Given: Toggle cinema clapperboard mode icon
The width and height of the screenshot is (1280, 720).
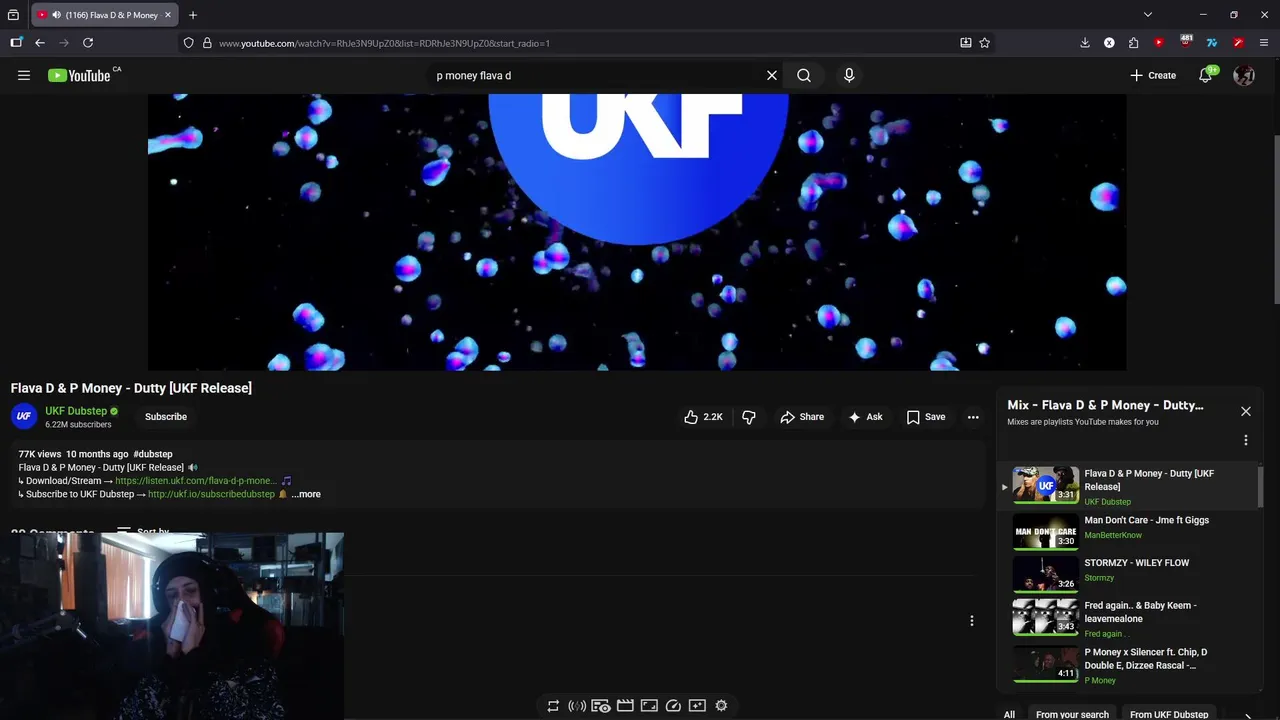Looking at the screenshot, I should [x=625, y=706].
